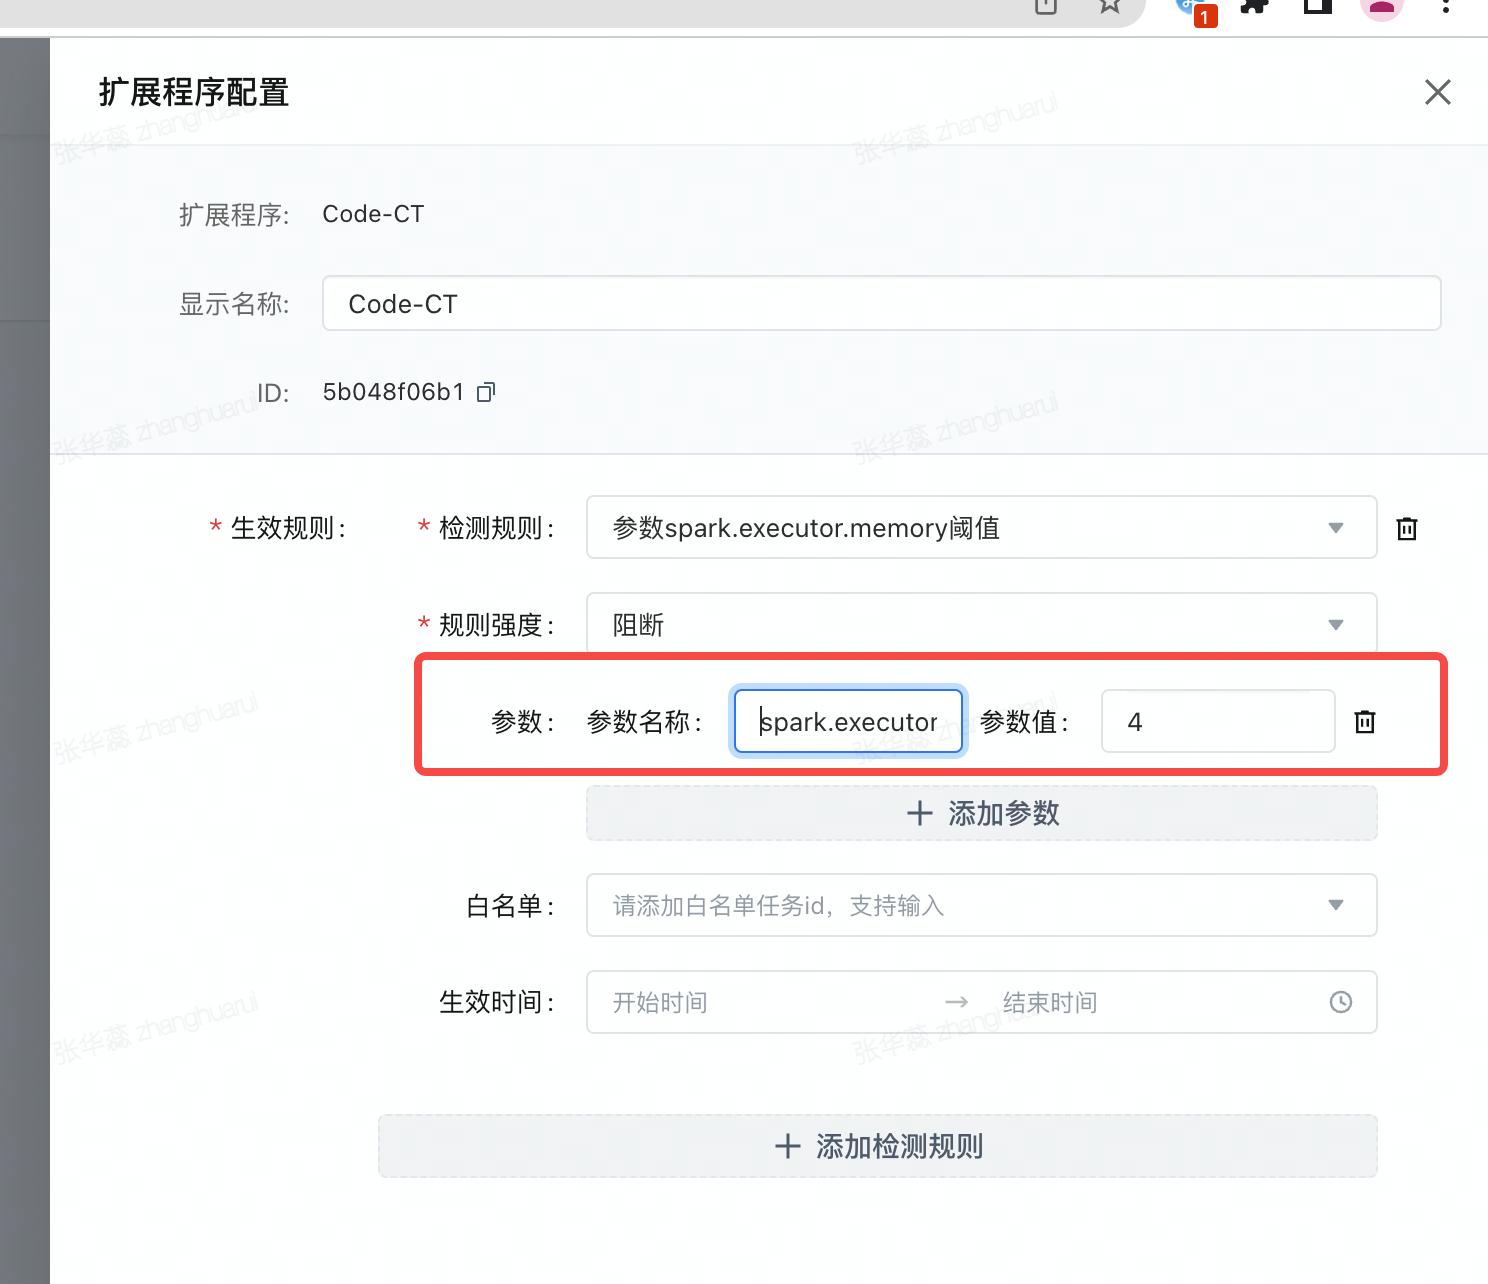The height and width of the screenshot is (1284, 1488).
Task: Copy the ID 5b048f06b1 using copy icon
Action: coord(486,392)
